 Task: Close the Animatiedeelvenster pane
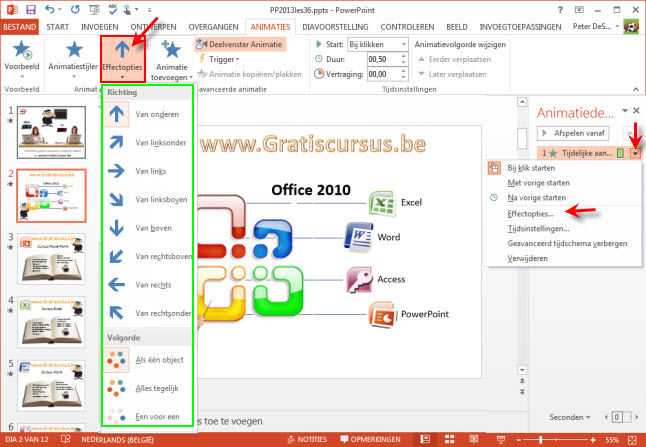(x=637, y=110)
